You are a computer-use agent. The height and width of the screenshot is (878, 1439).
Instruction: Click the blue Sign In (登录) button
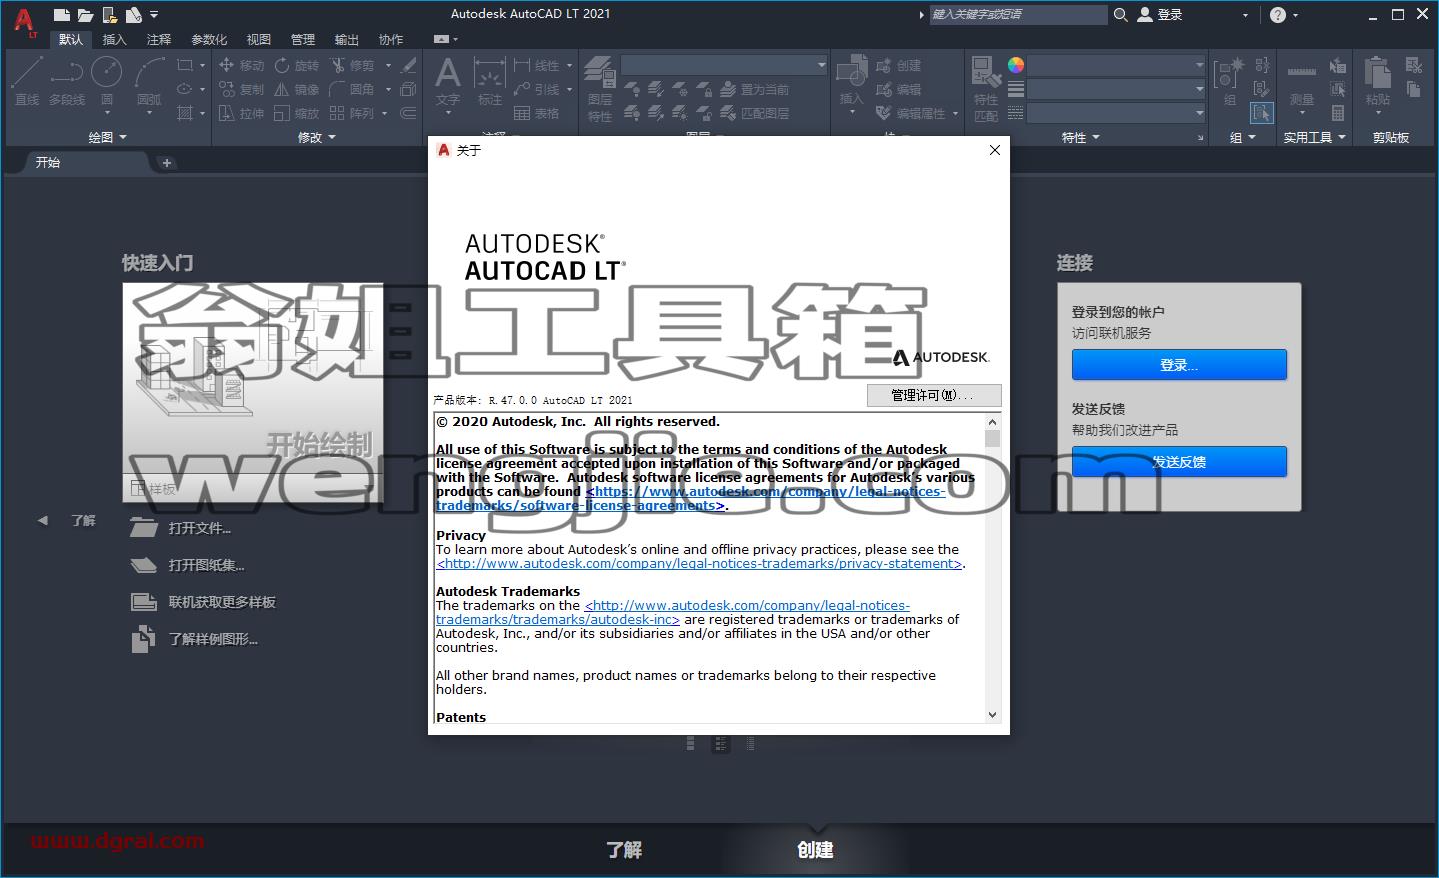(1179, 365)
